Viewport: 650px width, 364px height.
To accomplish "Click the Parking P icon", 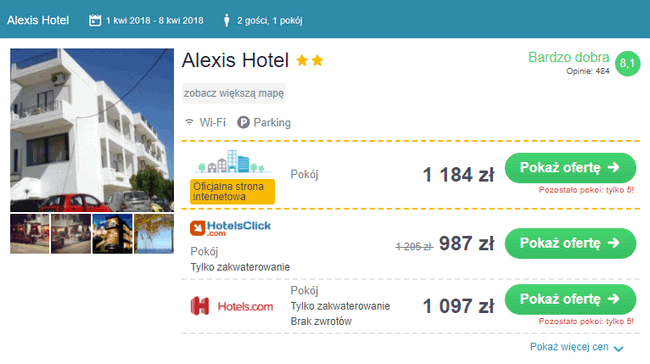I will click(x=243, y=122).
